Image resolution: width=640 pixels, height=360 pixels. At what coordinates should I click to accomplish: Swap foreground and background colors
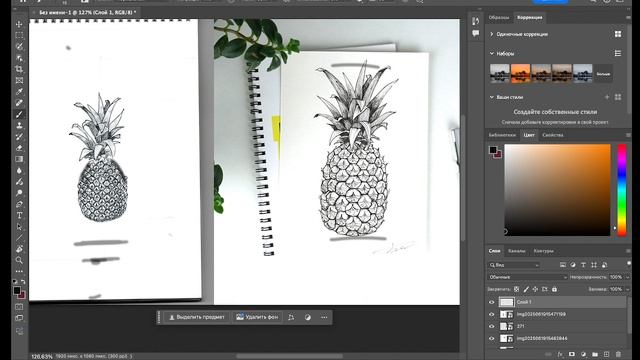point(23,282)
